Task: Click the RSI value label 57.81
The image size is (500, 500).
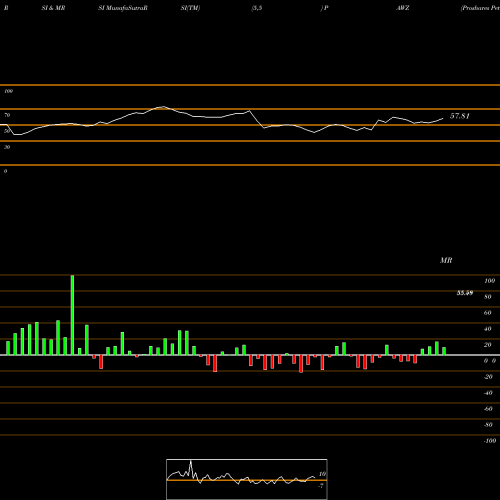Action: (x=460, y=116)
